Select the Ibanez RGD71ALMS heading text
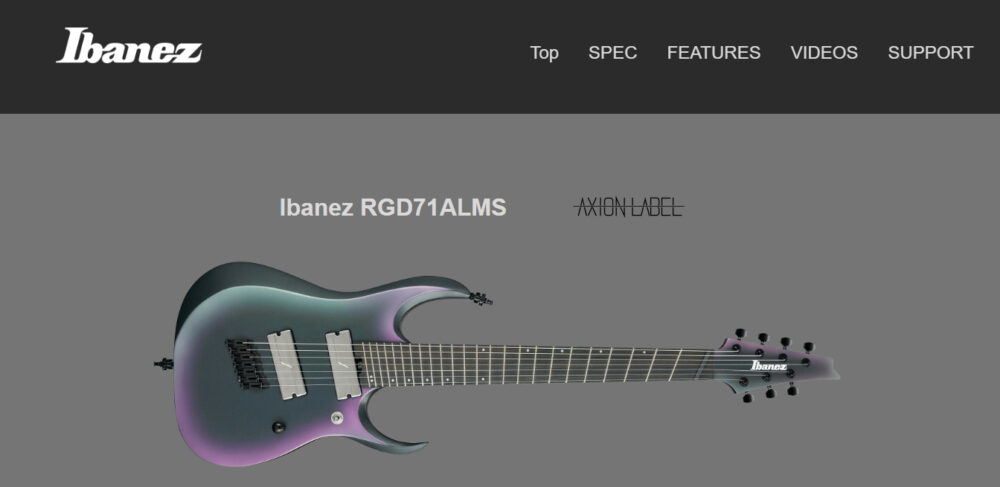The height and width of the screenshot is (487, 1000). point(393,208)
